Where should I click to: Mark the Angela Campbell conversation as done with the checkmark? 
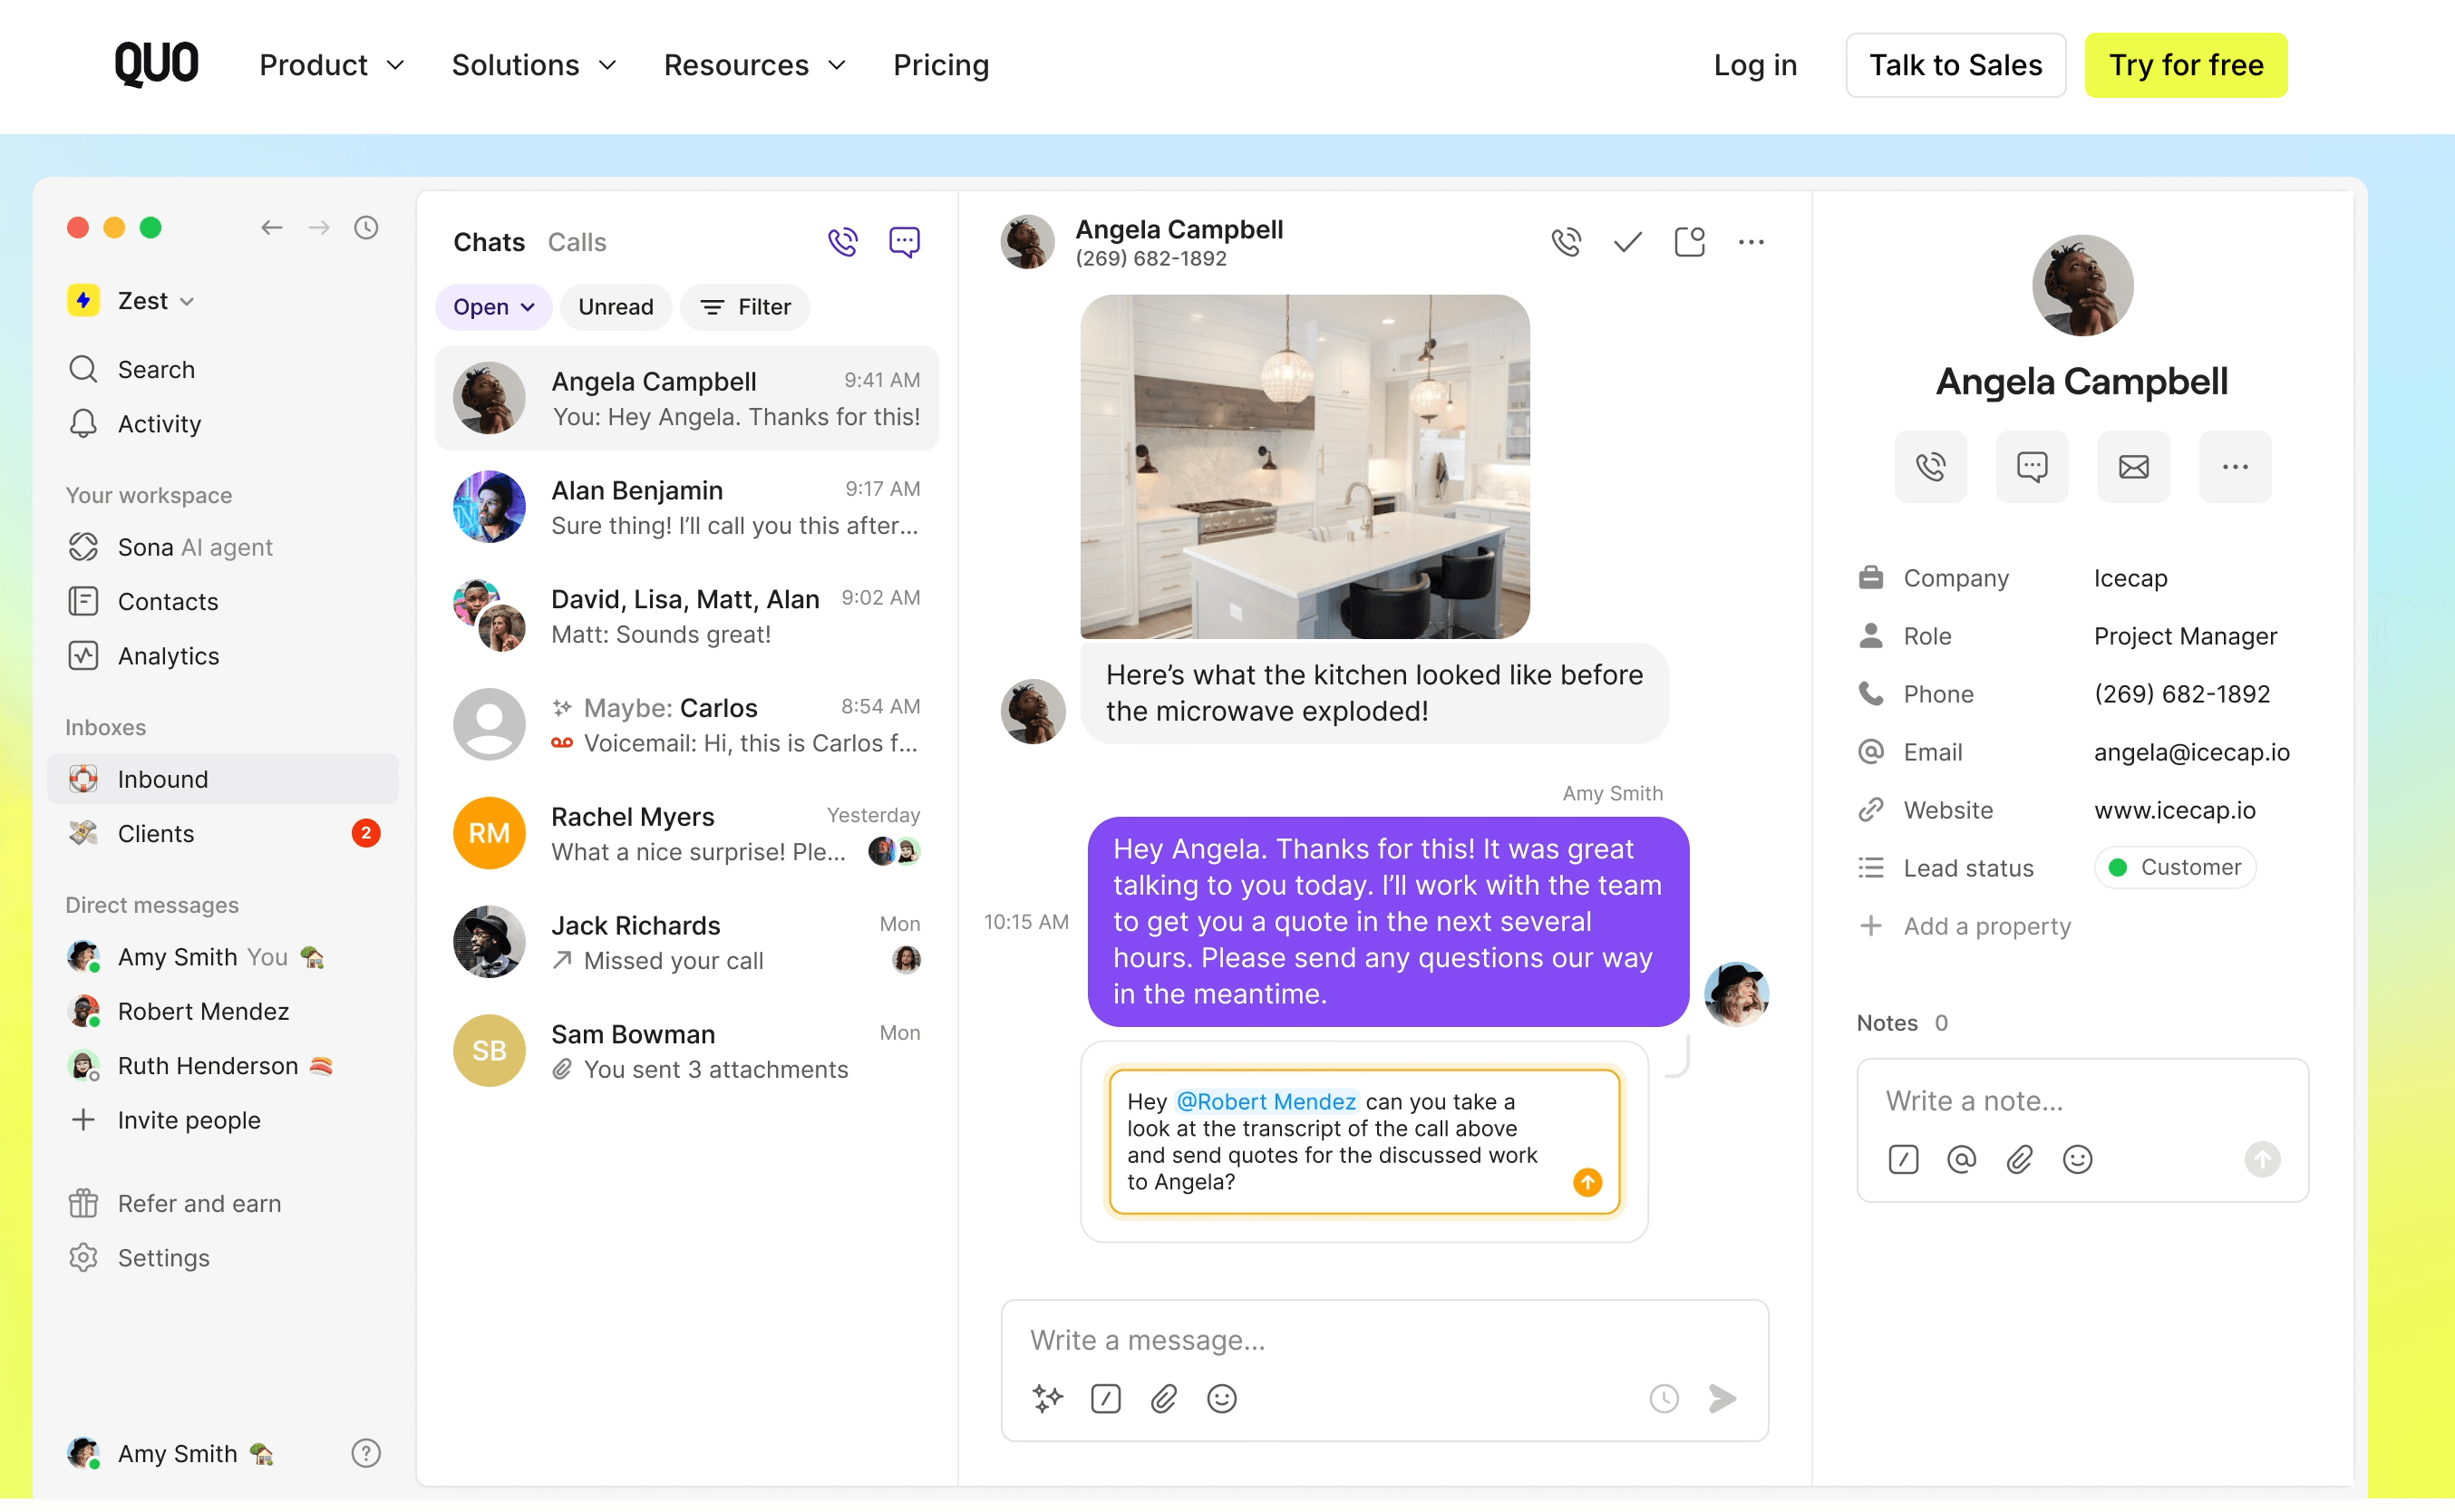1627,242
